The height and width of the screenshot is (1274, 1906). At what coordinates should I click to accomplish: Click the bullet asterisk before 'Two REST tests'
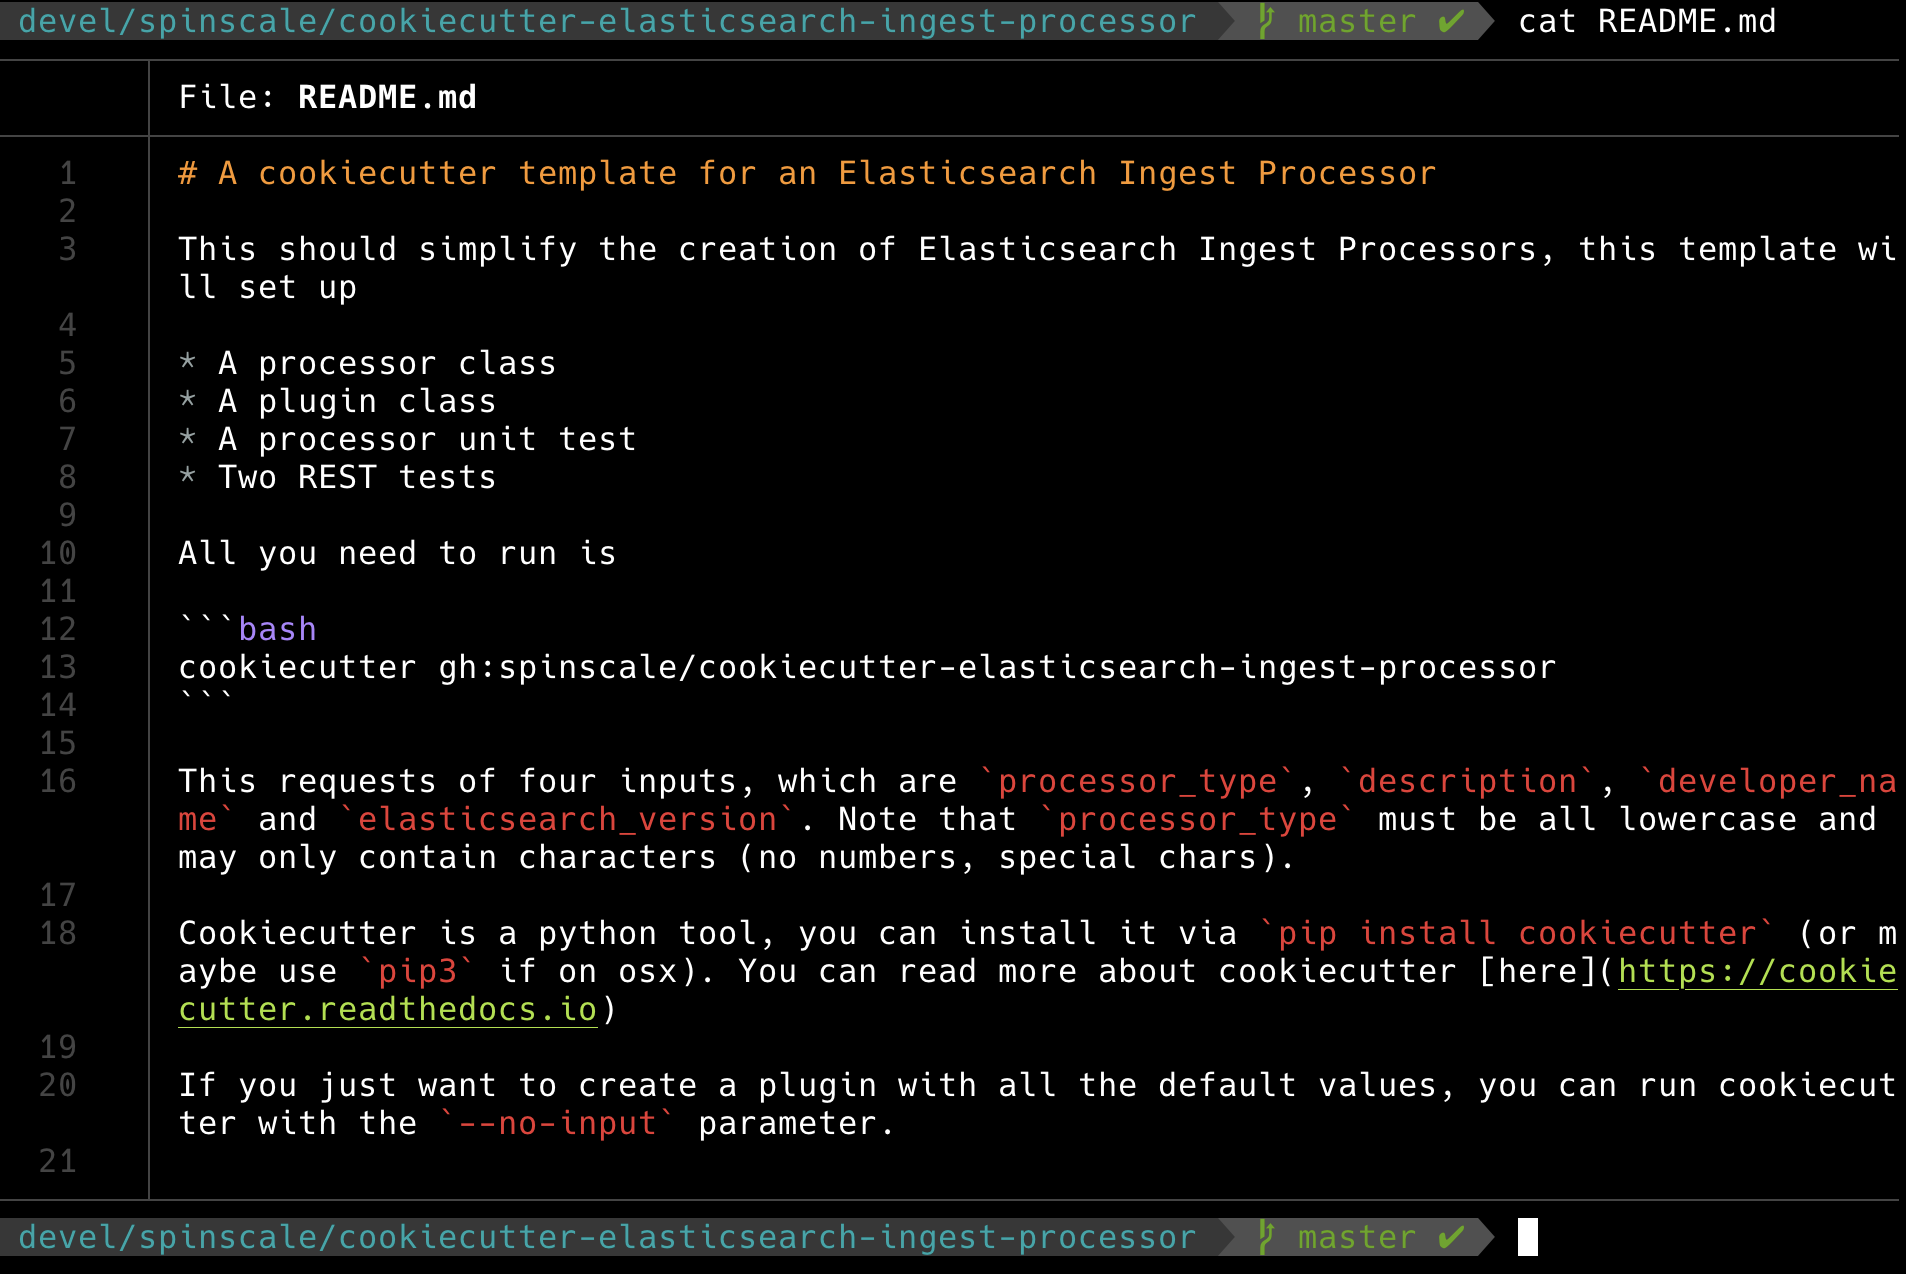point(187,477)
